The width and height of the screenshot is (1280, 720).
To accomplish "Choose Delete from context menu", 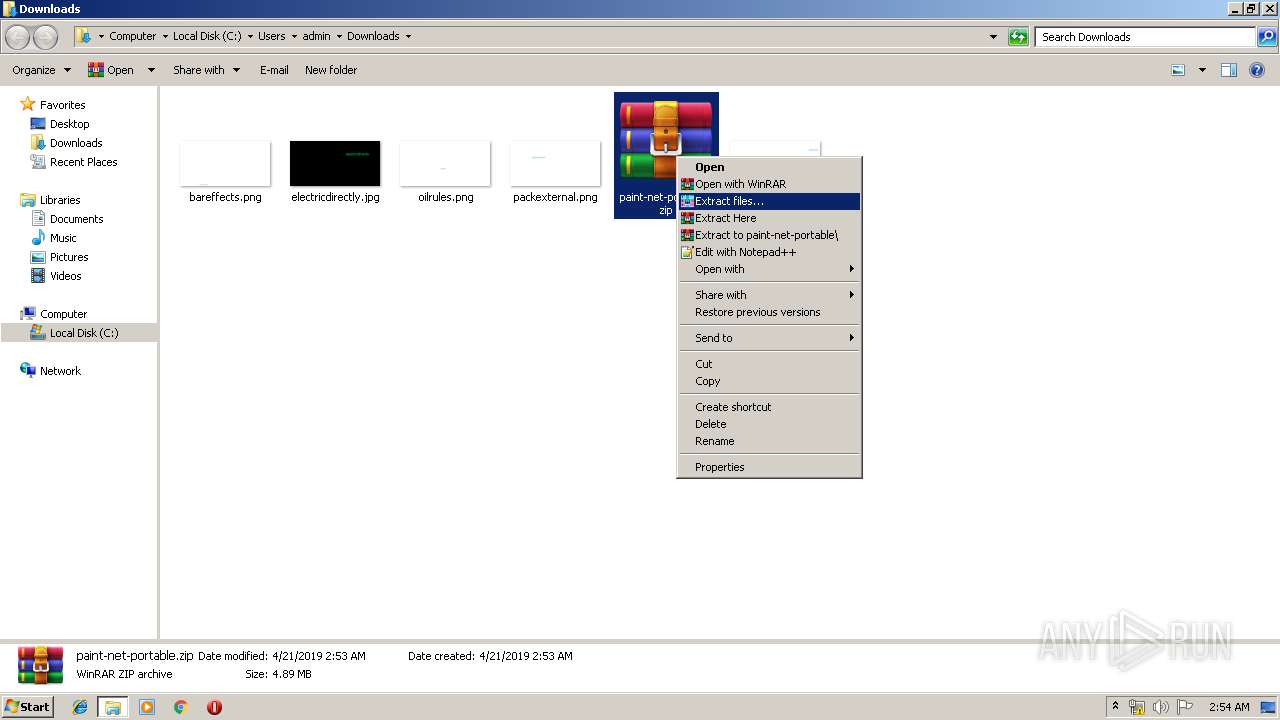I will point(769,424).
